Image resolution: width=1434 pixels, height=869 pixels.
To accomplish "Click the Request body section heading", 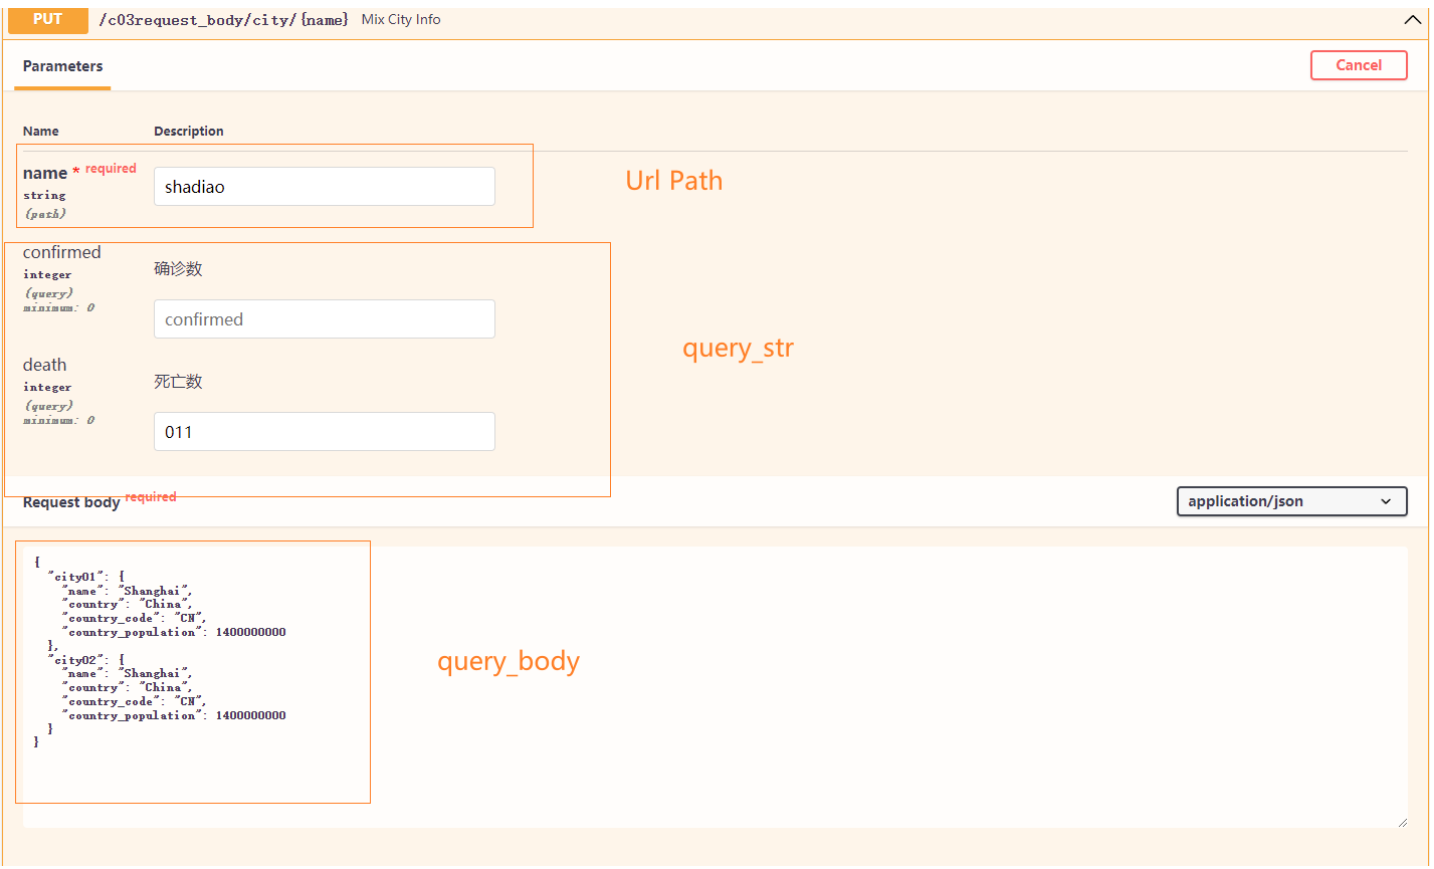I will point(71,502).
